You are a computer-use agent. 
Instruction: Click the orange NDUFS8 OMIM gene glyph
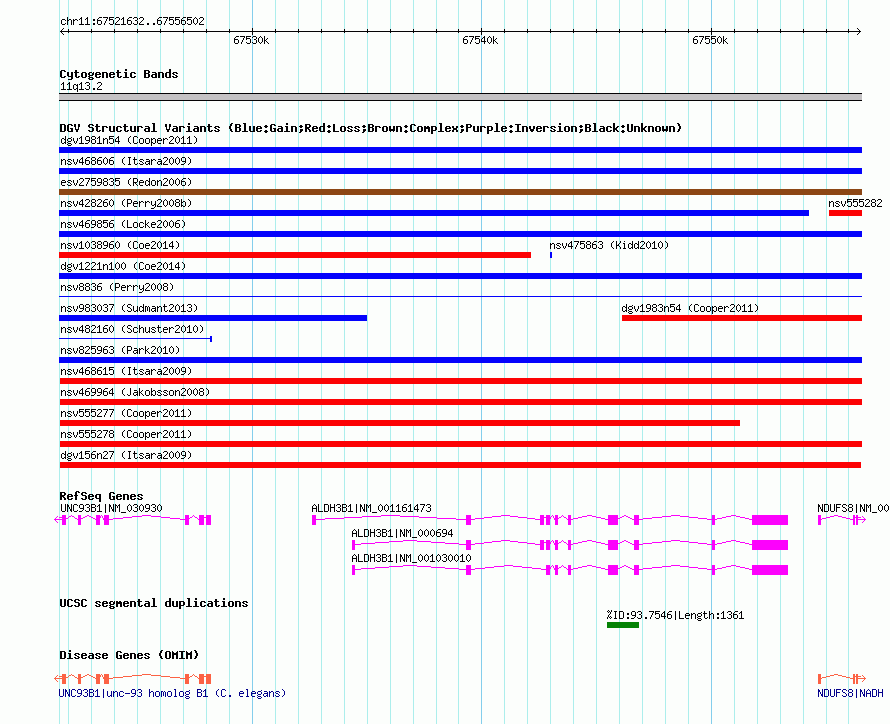tap(842, 678)
